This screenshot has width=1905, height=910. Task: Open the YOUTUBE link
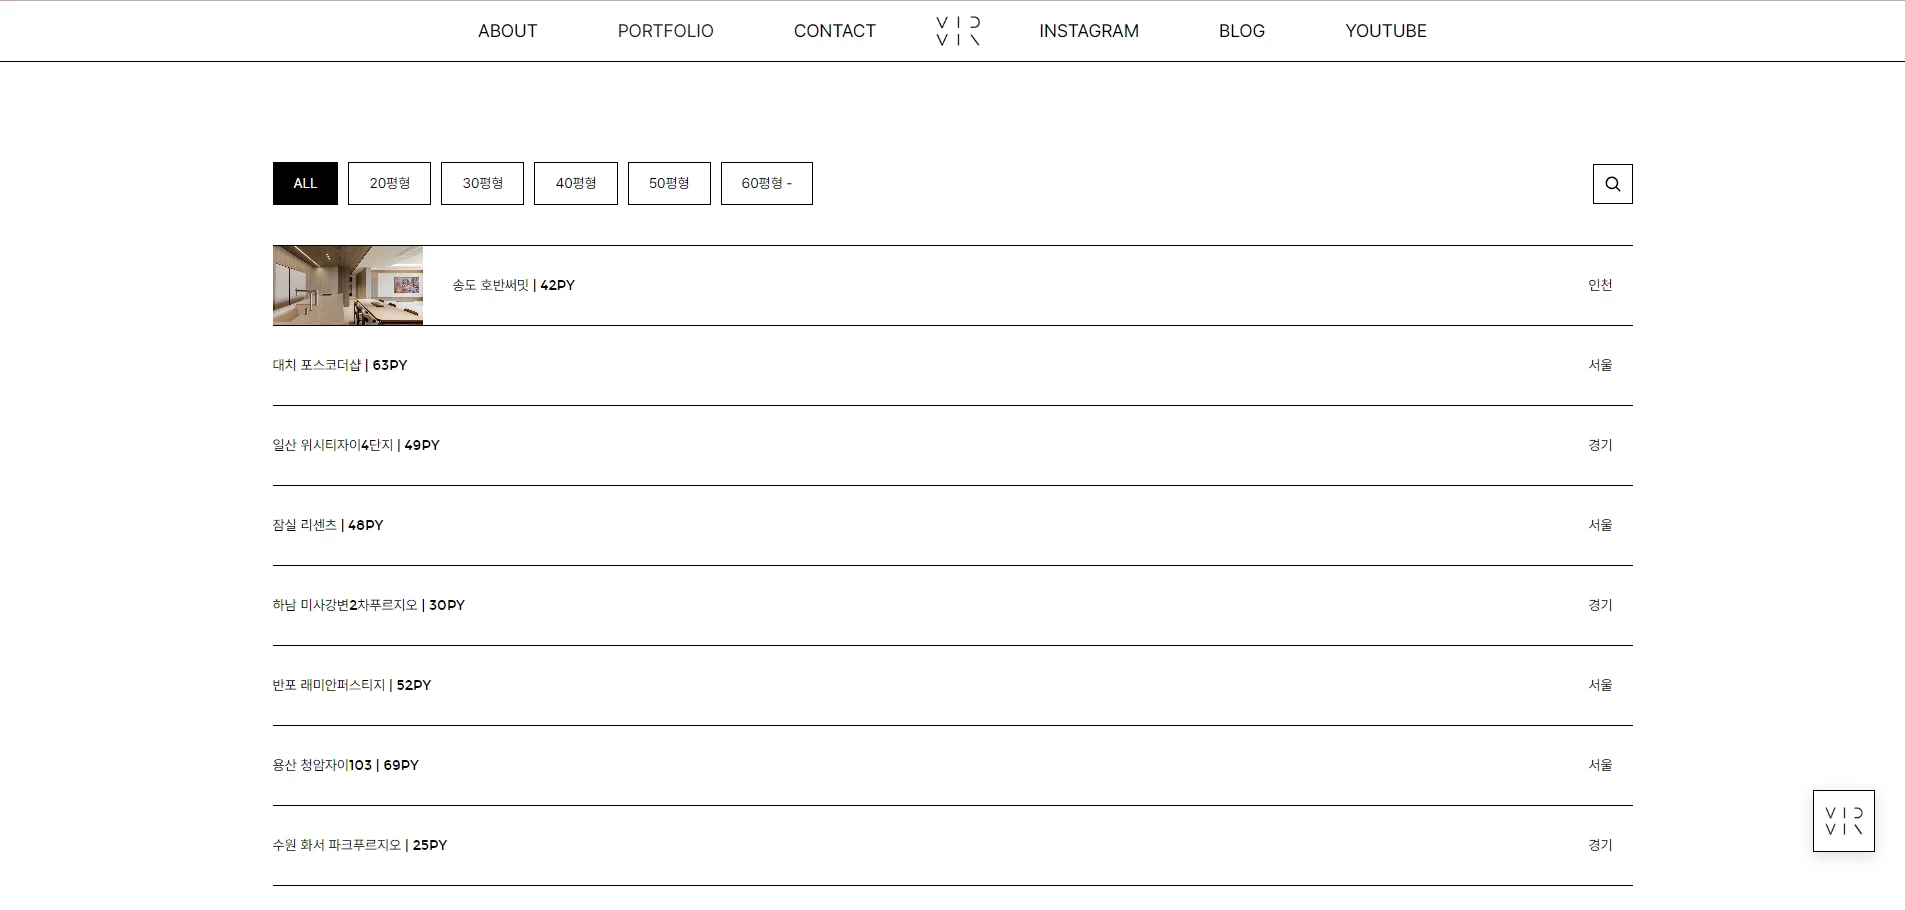coord(1385,31)
